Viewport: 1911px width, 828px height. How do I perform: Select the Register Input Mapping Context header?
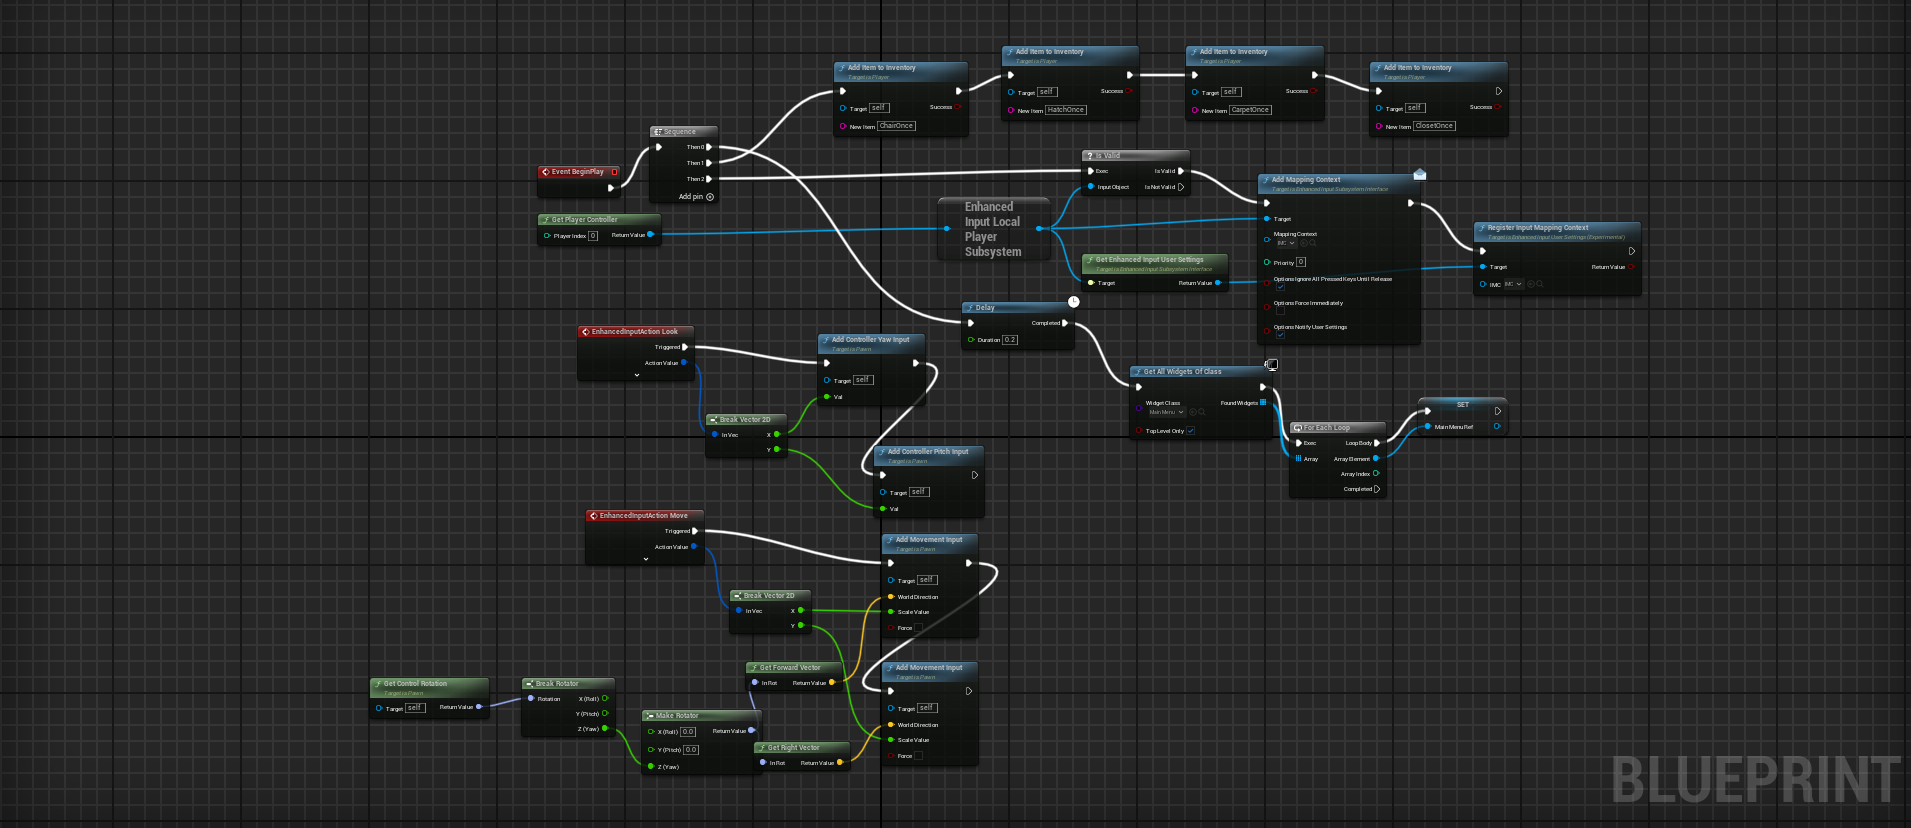click(1557, 232)
